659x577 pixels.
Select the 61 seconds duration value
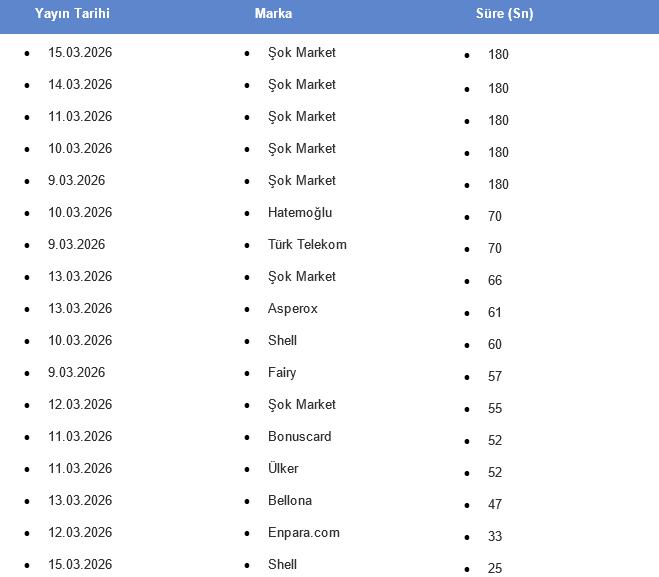click(495, 313)
